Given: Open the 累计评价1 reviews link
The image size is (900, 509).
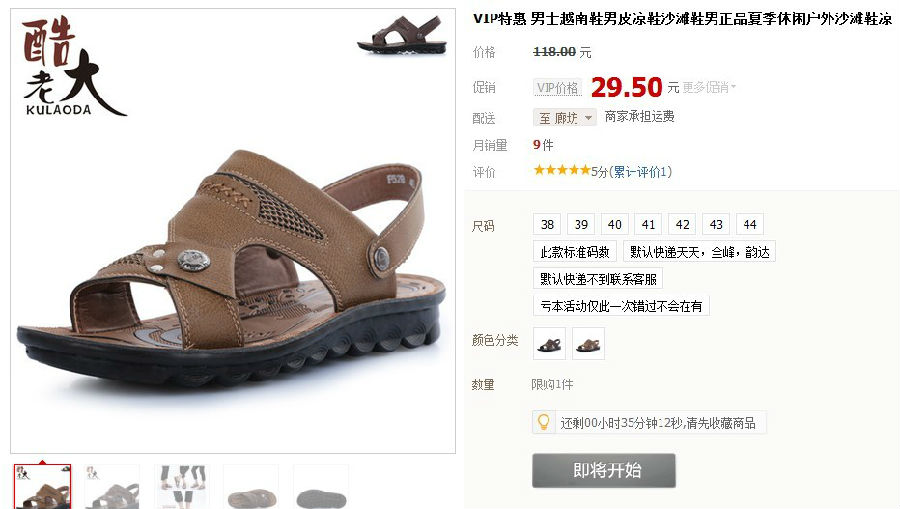Looking at the screenshot, I should click(x=641, y=172).
